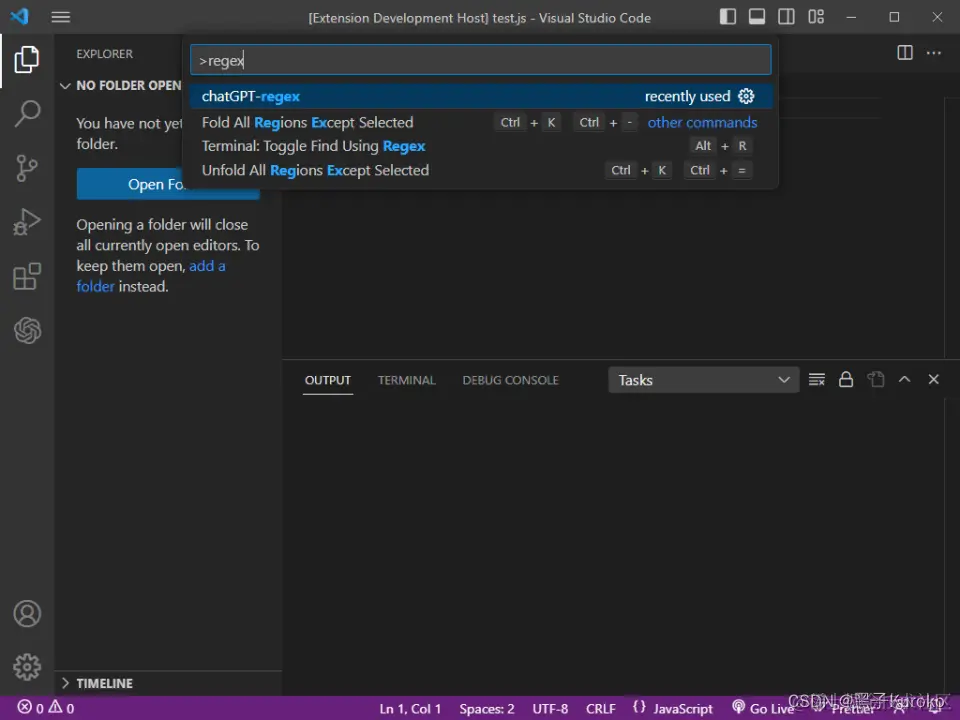Toggle output auto scroll lock
Image resolution: width=960 pixels, height=720 pixels.
[846, 380]
